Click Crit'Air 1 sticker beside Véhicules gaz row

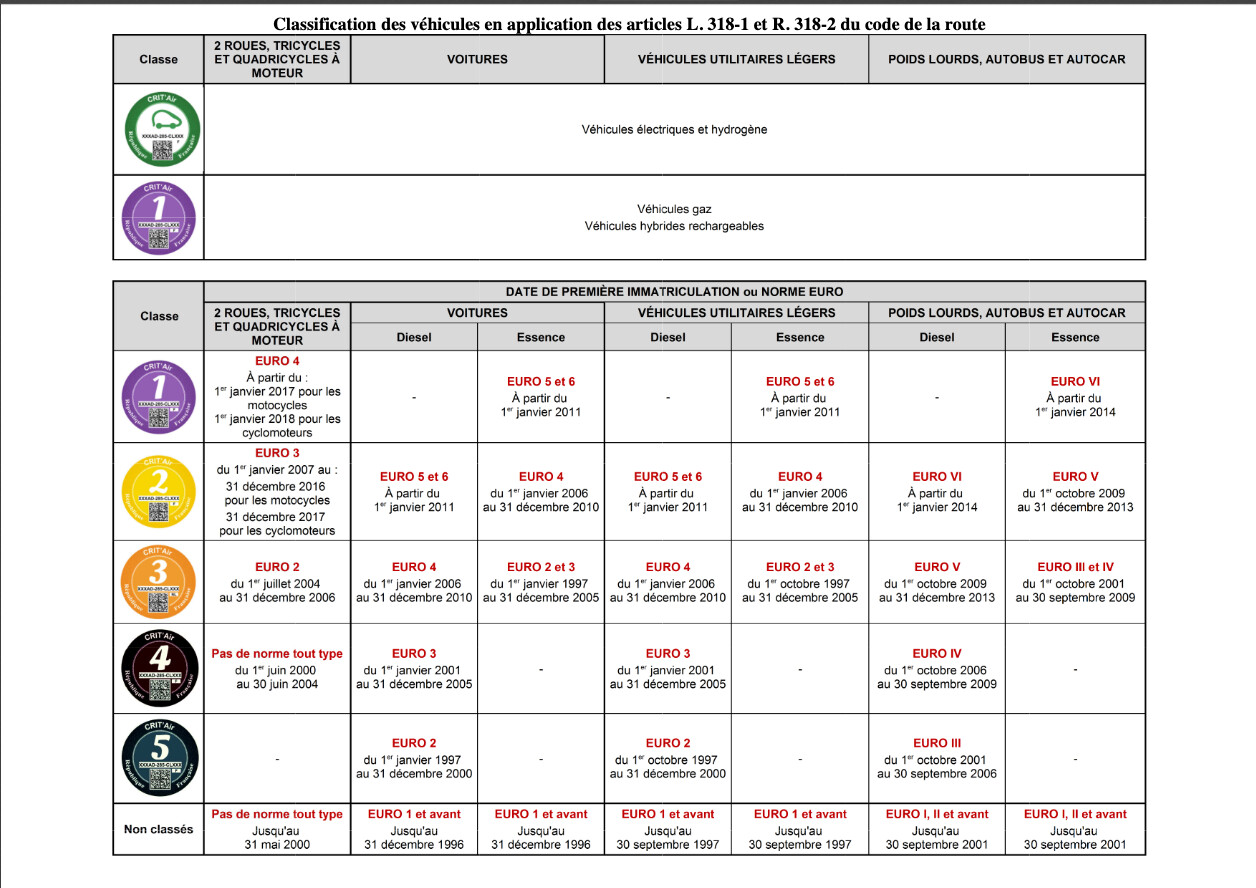tap(161, 217)
